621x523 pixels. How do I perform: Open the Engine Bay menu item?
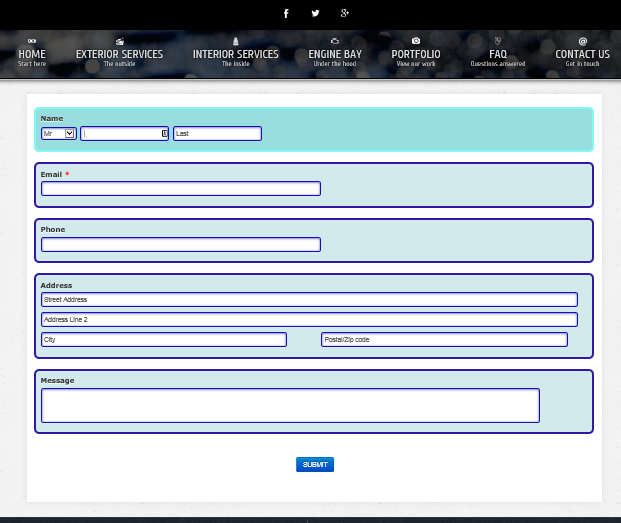pyautogui.click(x=335, y=55)
